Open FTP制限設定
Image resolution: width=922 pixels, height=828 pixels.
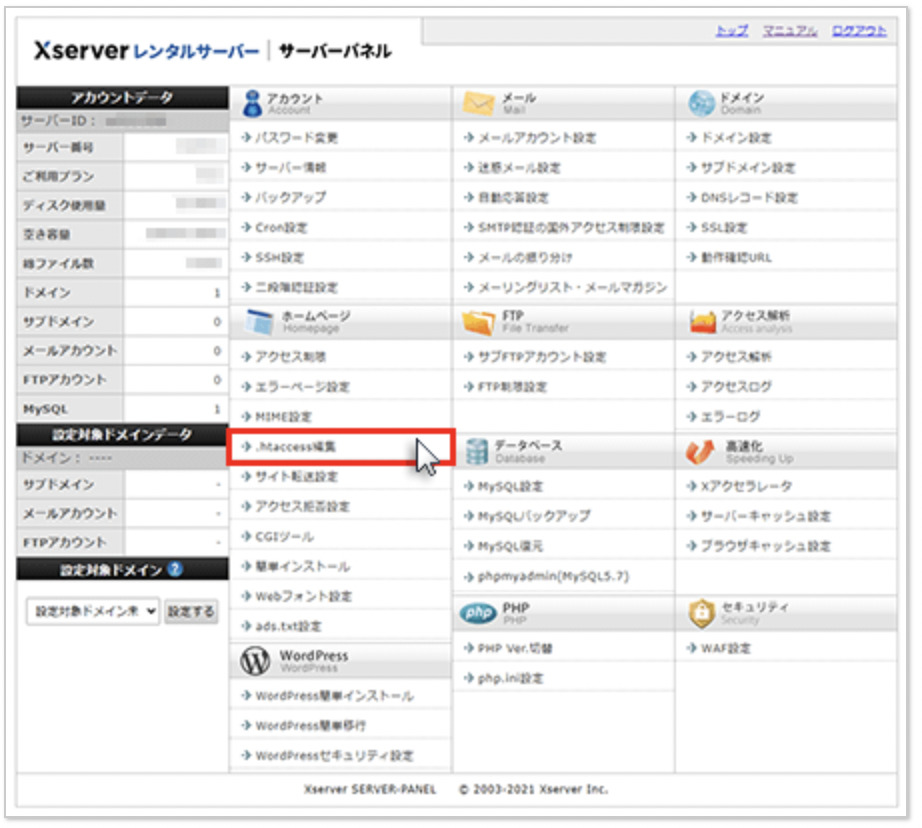click(512, 387)
